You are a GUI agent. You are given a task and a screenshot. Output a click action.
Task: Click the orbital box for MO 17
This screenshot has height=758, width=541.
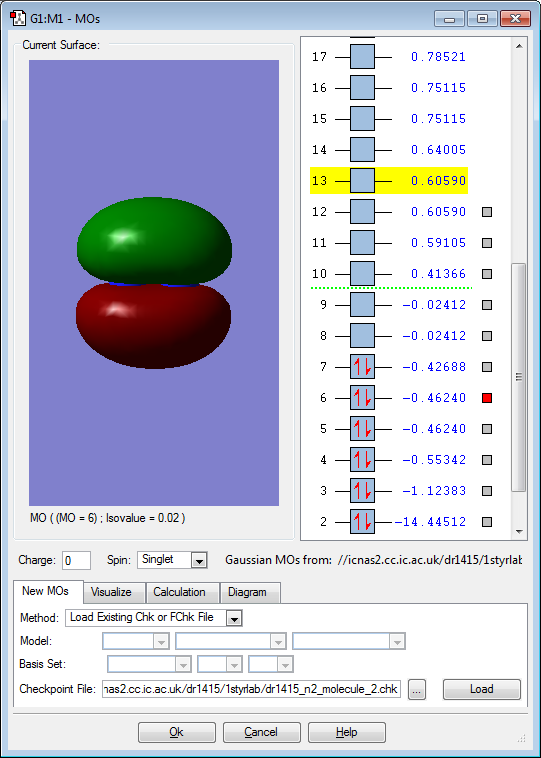pyautogui.click(x=362, y=57)
